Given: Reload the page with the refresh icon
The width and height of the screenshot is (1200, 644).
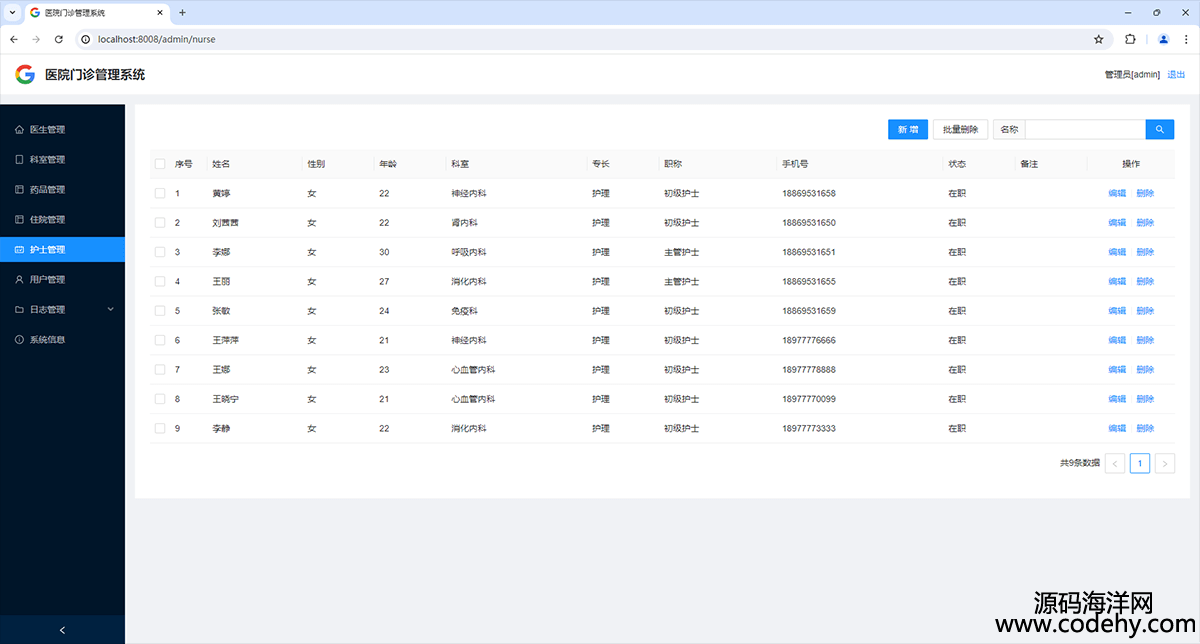Looking at the screenshot, I should pyautogui.click(x=59, y=39).
